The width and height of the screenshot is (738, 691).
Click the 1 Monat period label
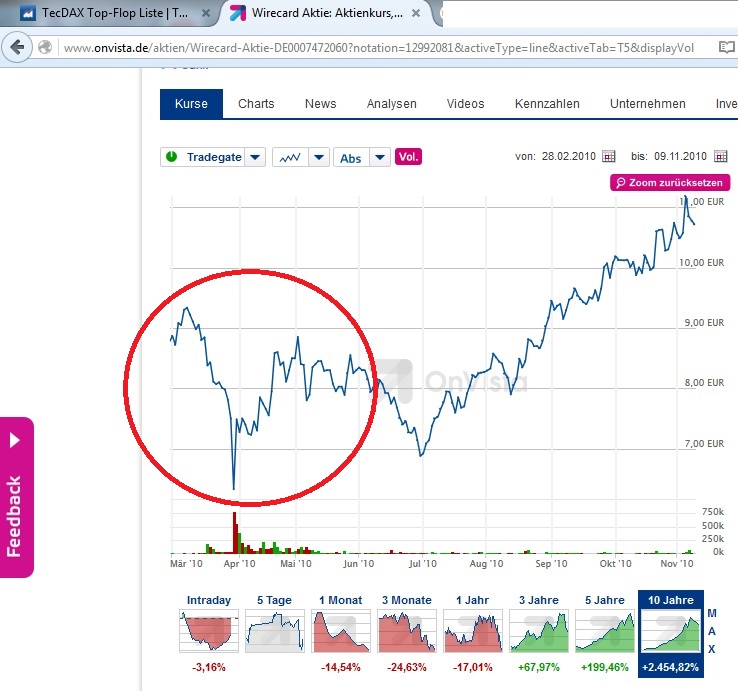[341, 600]
